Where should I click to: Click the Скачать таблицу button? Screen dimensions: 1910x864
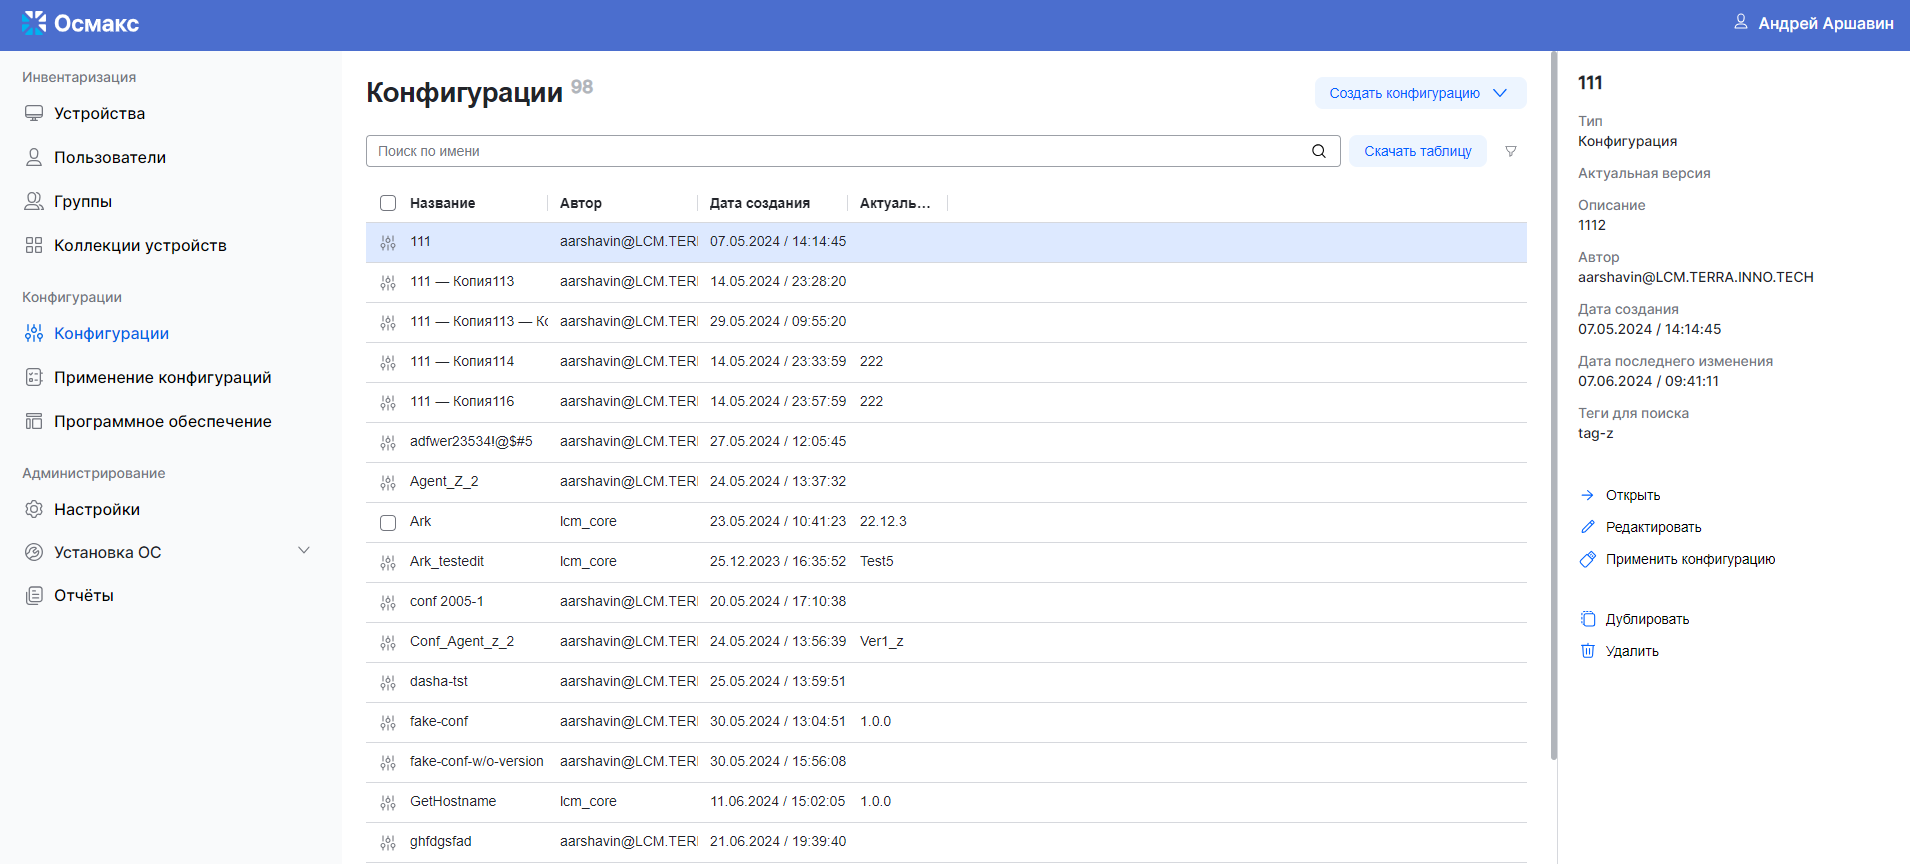click(x=1417, y=151)
